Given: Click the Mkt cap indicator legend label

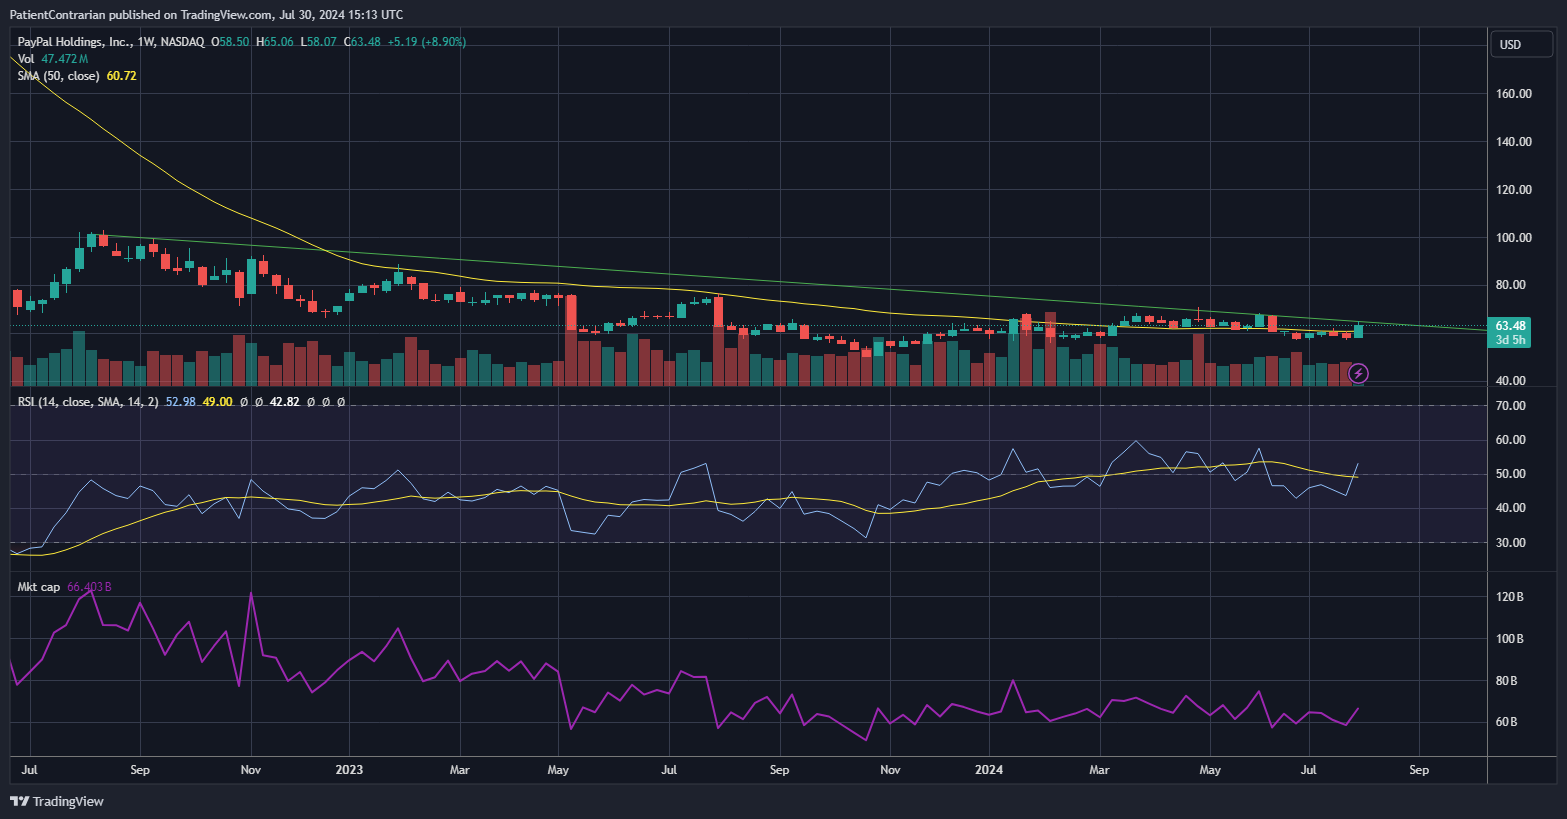Looking at the screenshot, I should click(x=39, y=587).
